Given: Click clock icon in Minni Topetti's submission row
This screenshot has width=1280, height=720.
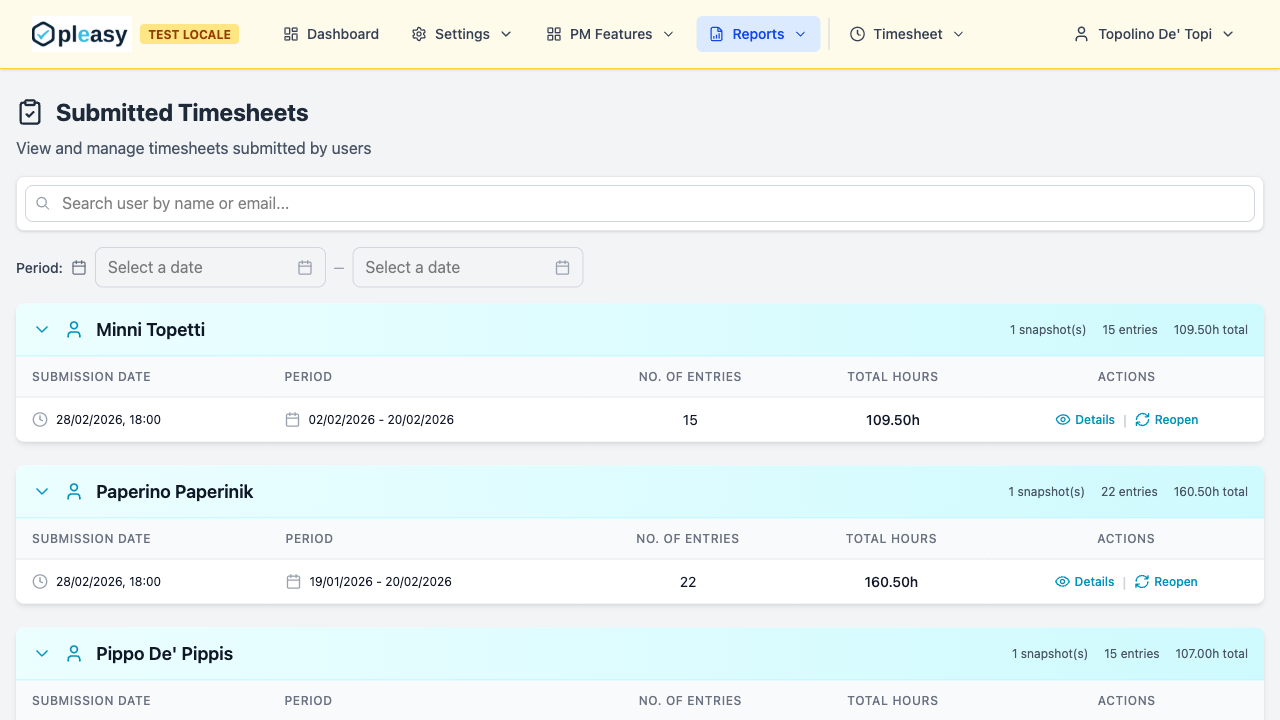Looking at the screenshot, I should [40, 420].
